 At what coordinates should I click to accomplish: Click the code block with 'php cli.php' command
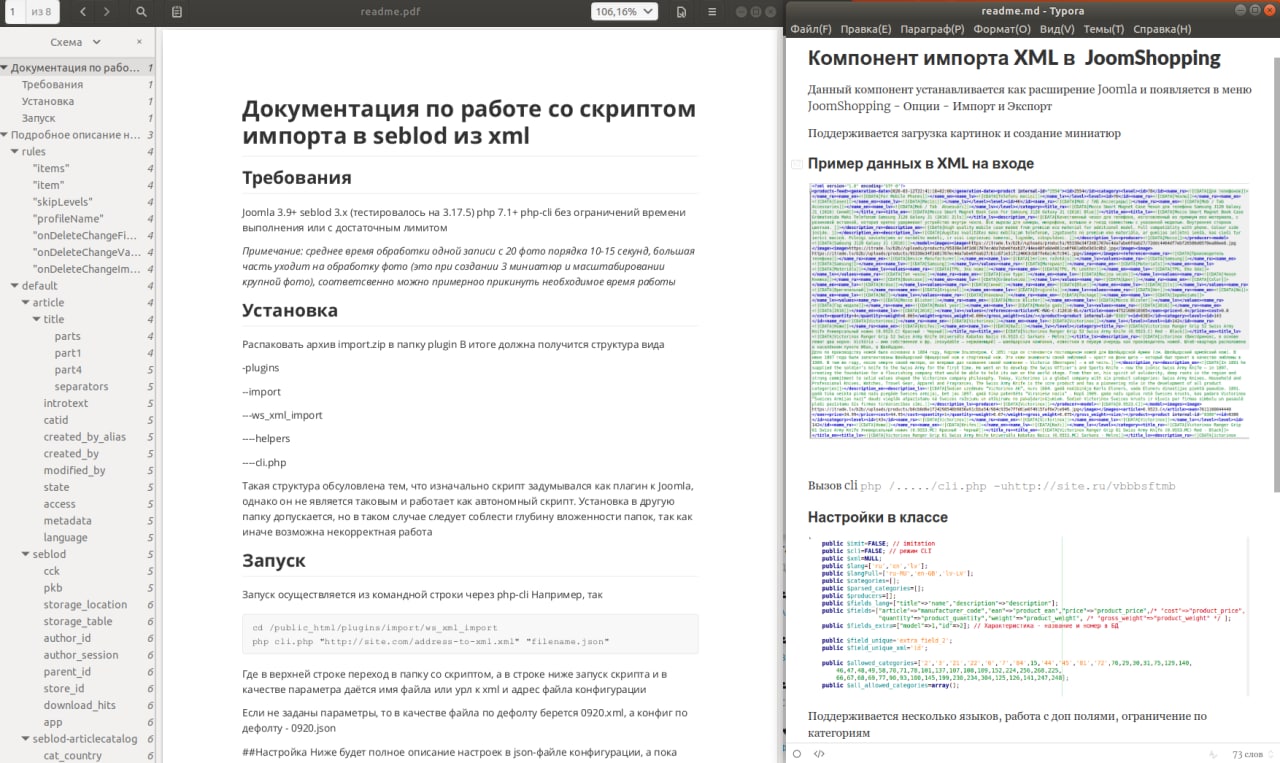pyautogui.click(x=470, y=634)
